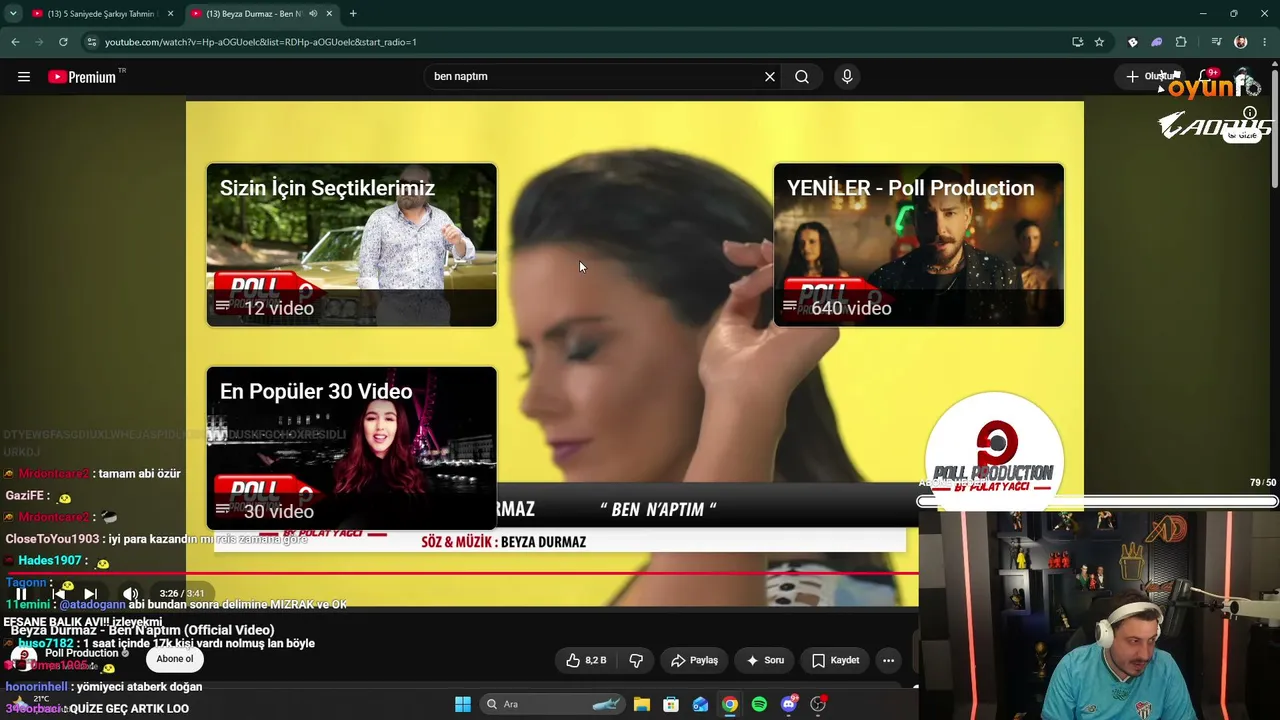Open the Oluştur create menu
This screenshot has height=720, width=1280.
pyautogui.click(x=1150, y=77)
